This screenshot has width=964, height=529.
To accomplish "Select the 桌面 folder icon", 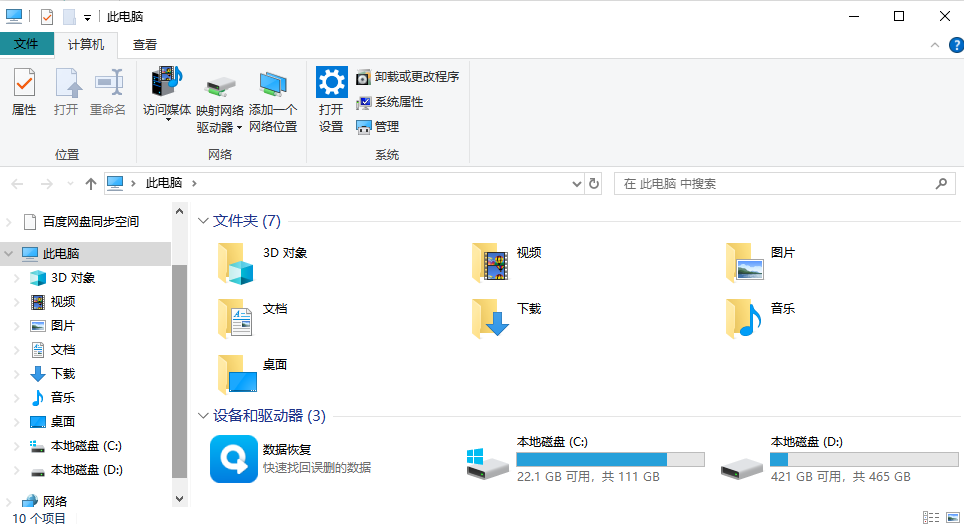I will (237, 375).
